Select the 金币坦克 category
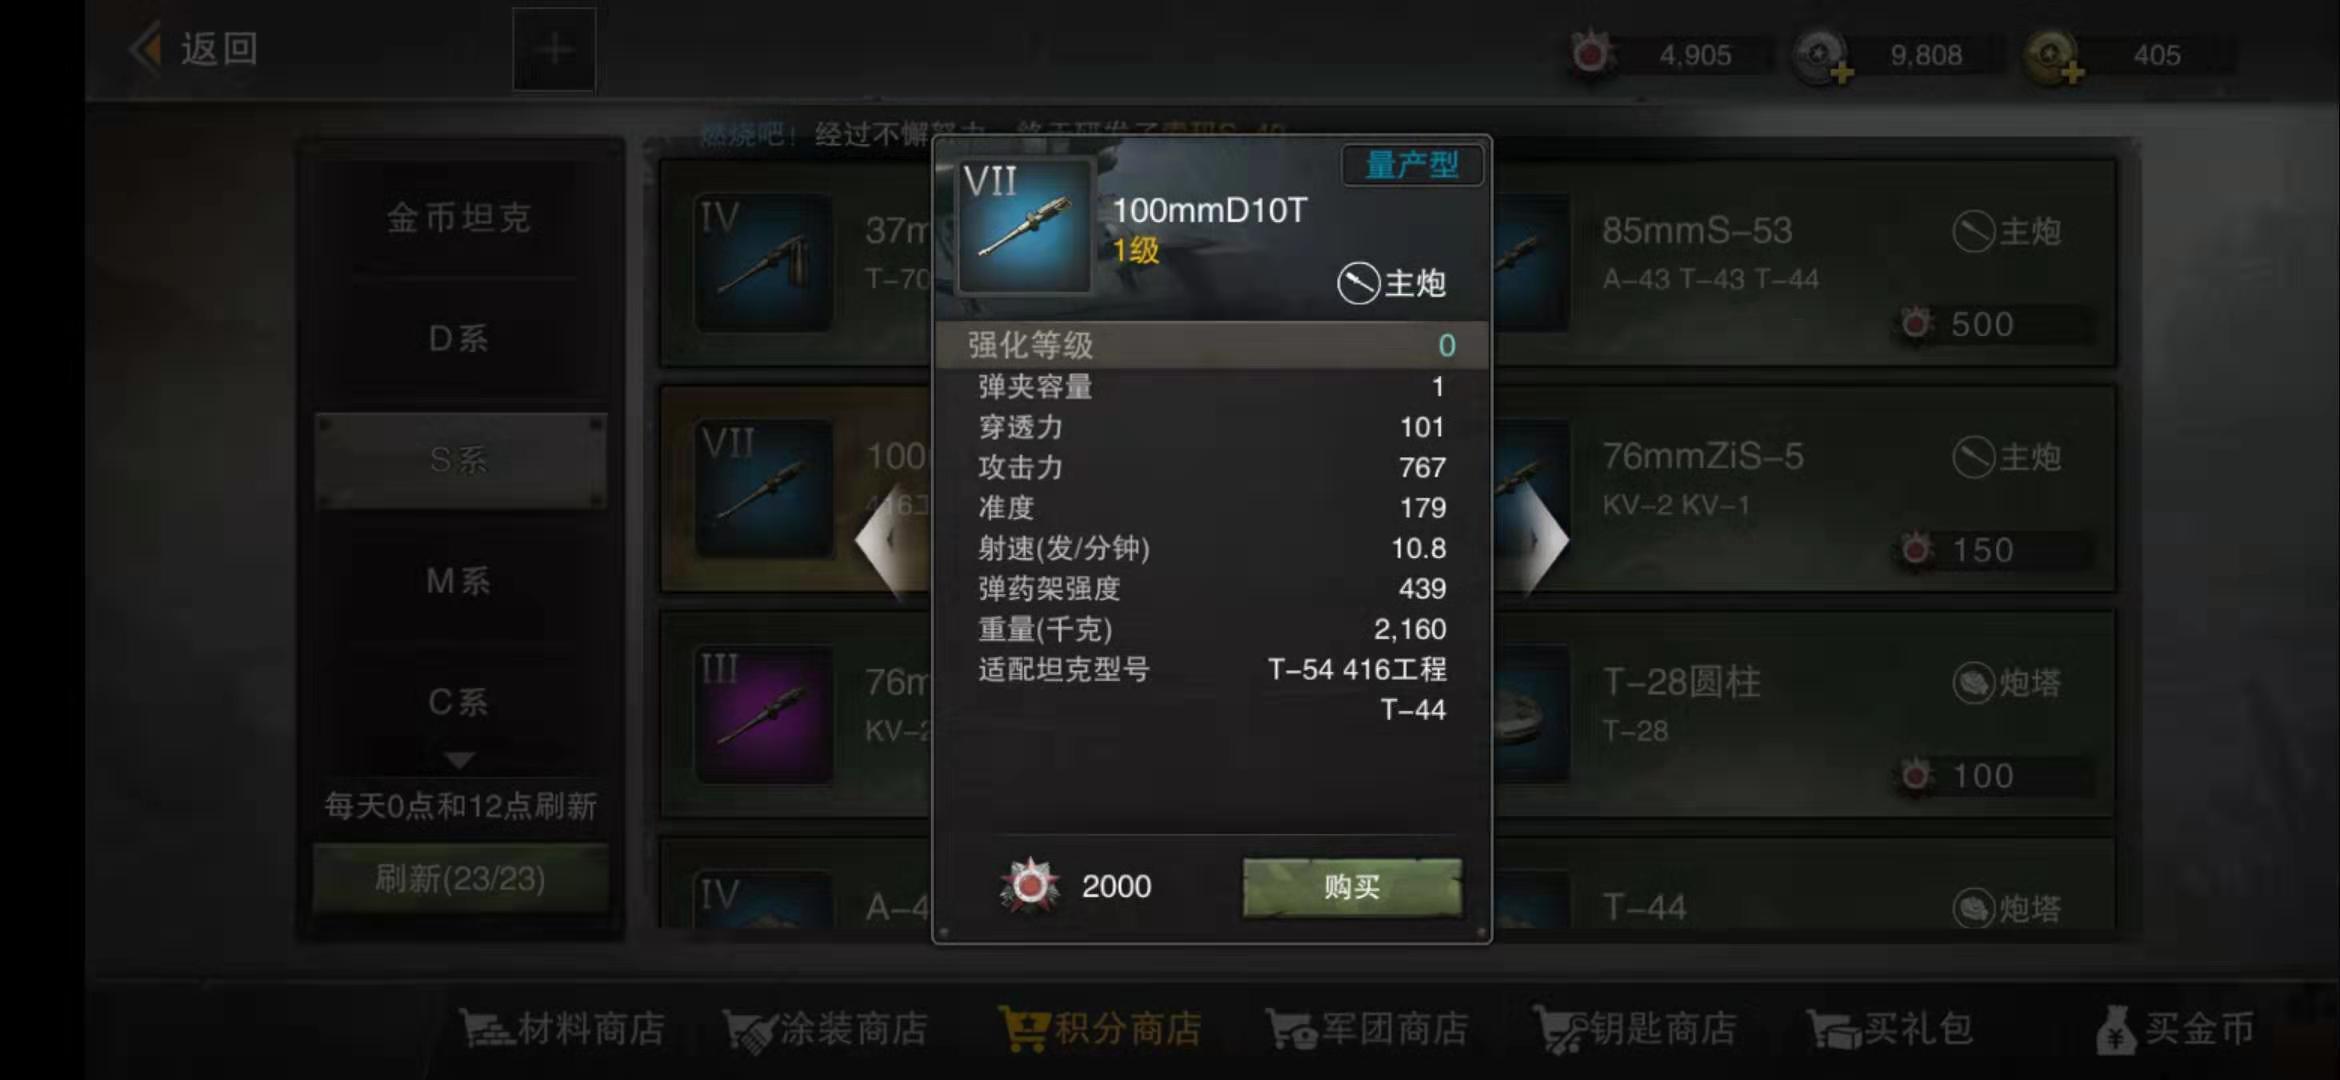 tap(459, 218)
